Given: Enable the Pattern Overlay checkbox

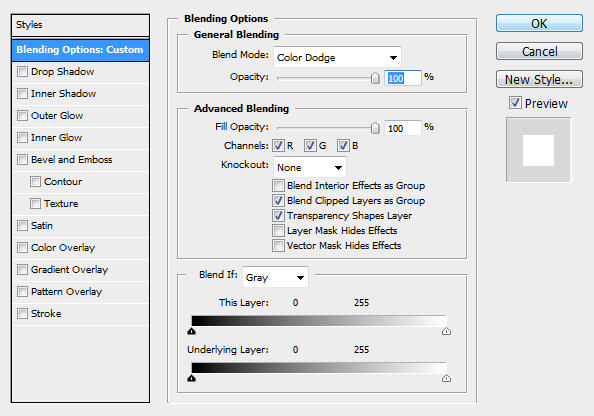Looking at the screenshot, I should [22, 291].
